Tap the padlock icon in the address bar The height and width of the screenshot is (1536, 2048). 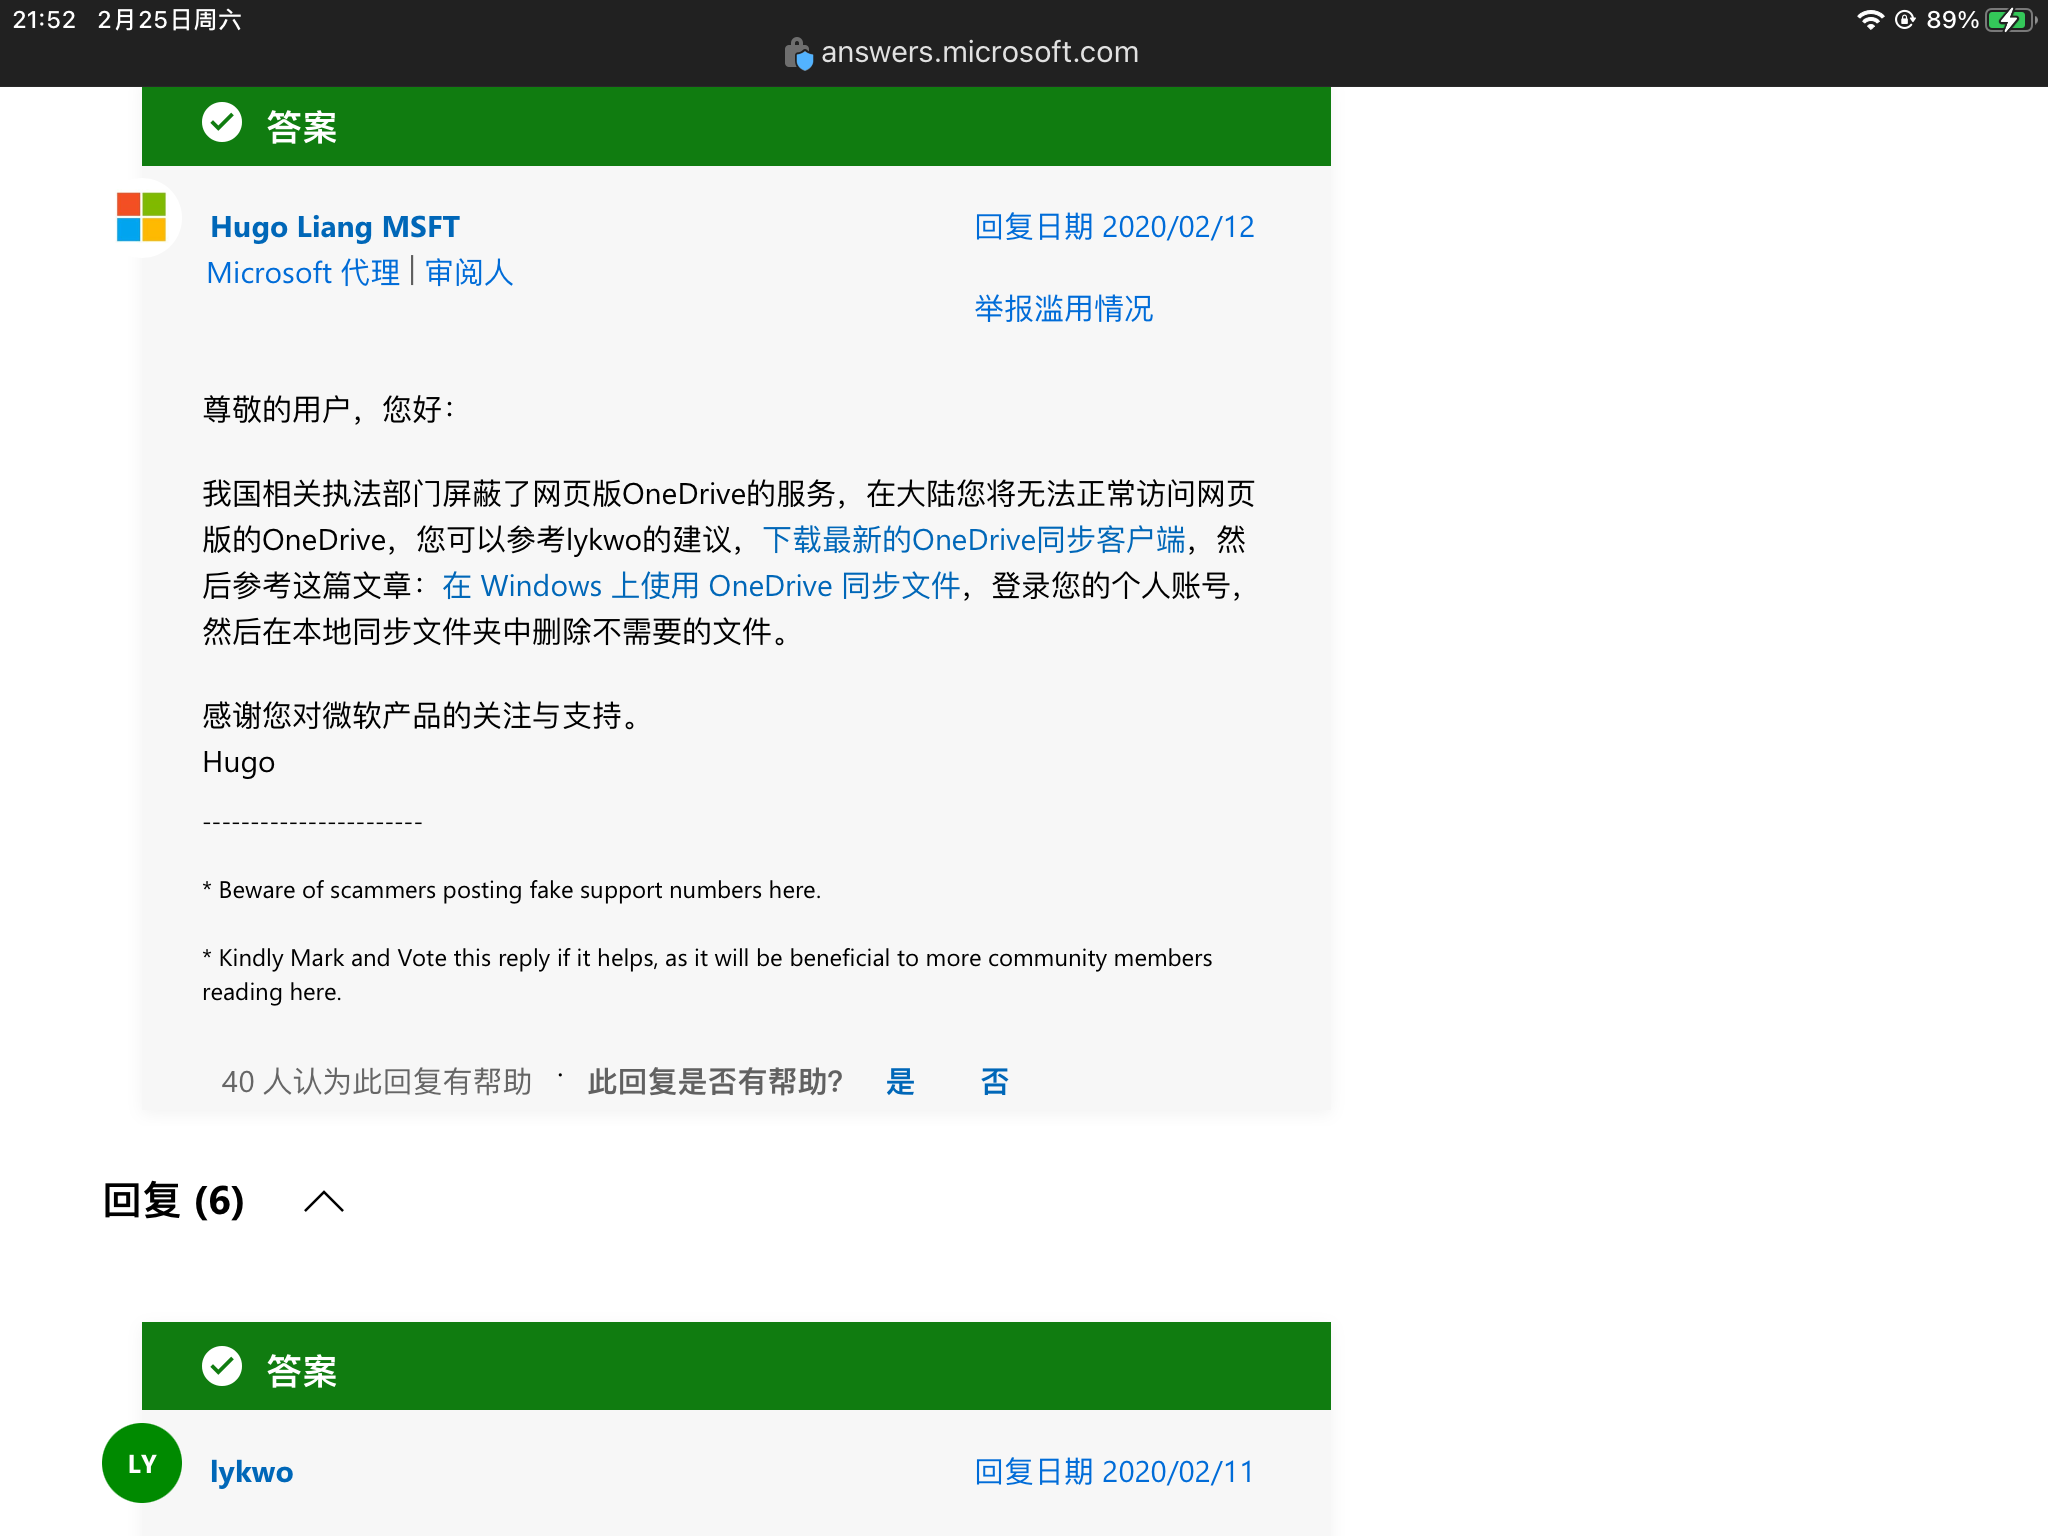click(x=797, y=51)
